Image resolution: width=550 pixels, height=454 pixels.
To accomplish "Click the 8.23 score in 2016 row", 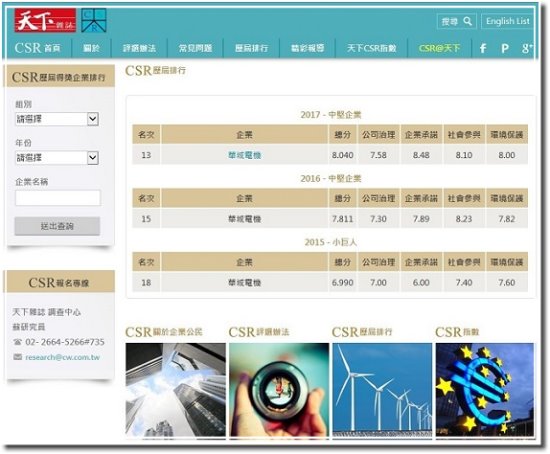I will pyautogui.click(x=464, y=219).
